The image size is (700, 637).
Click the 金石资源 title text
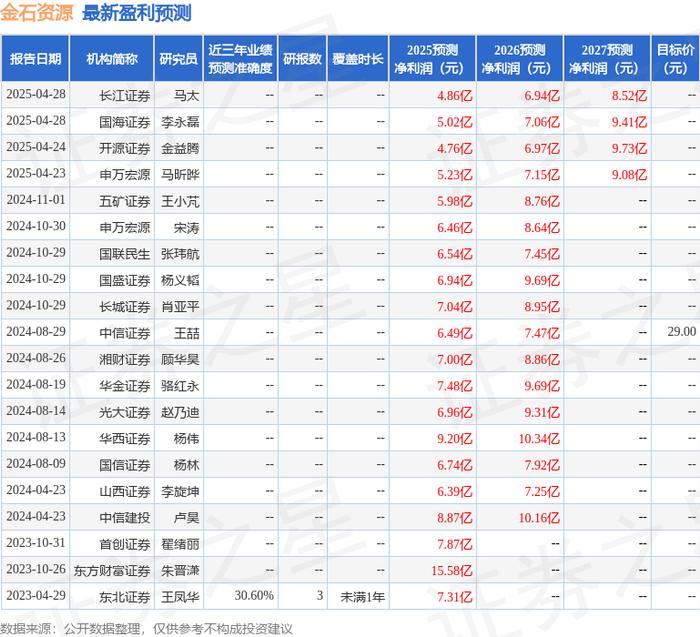[x=37, y=13]
